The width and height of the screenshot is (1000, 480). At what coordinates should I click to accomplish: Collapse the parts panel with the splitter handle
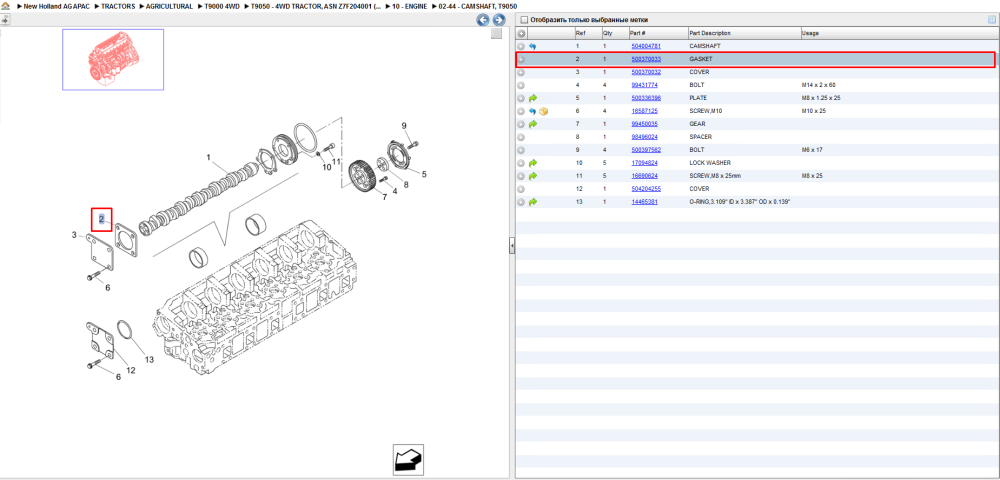[x=511, y=246]
